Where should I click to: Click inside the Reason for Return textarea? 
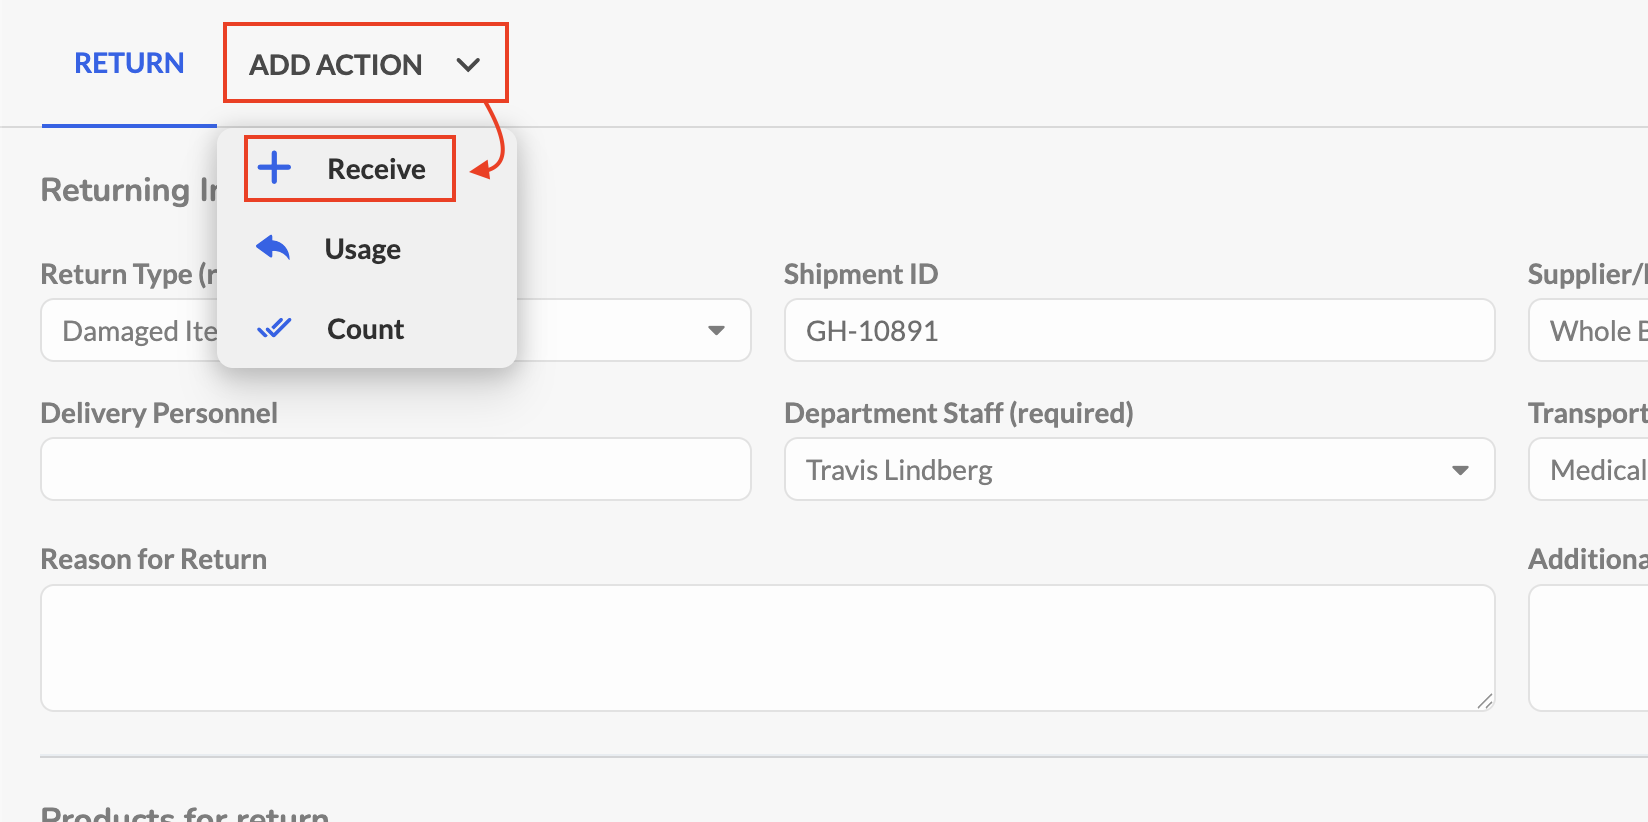click(x=768, y=648)
